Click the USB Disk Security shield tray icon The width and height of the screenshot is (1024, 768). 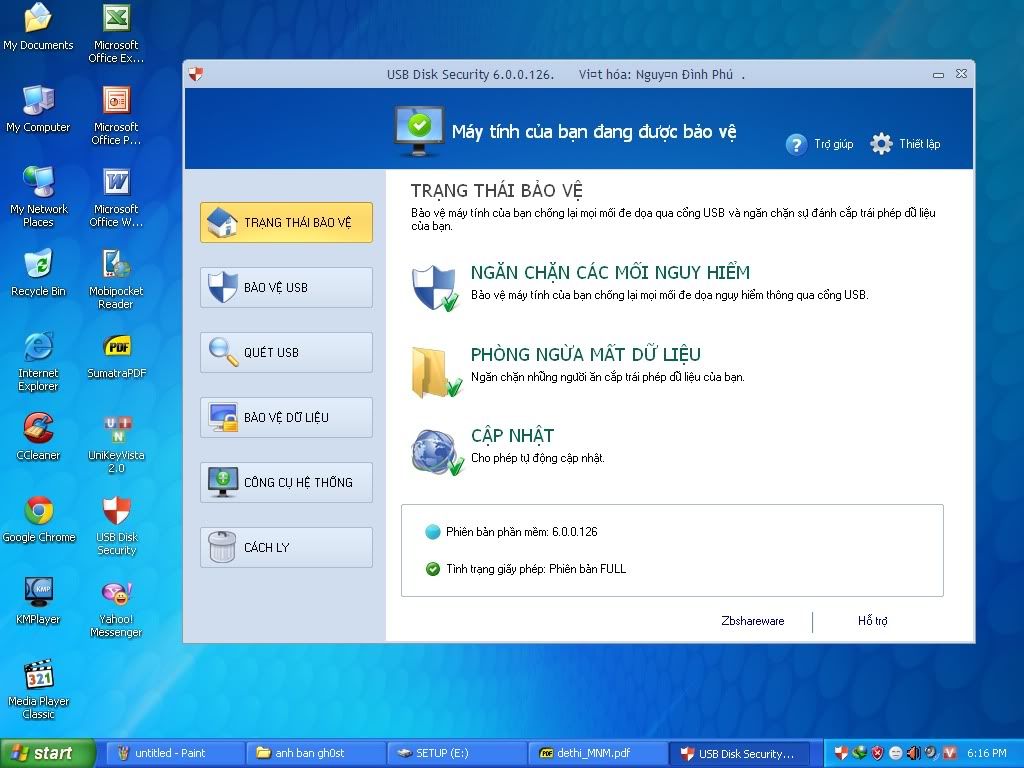840,753
